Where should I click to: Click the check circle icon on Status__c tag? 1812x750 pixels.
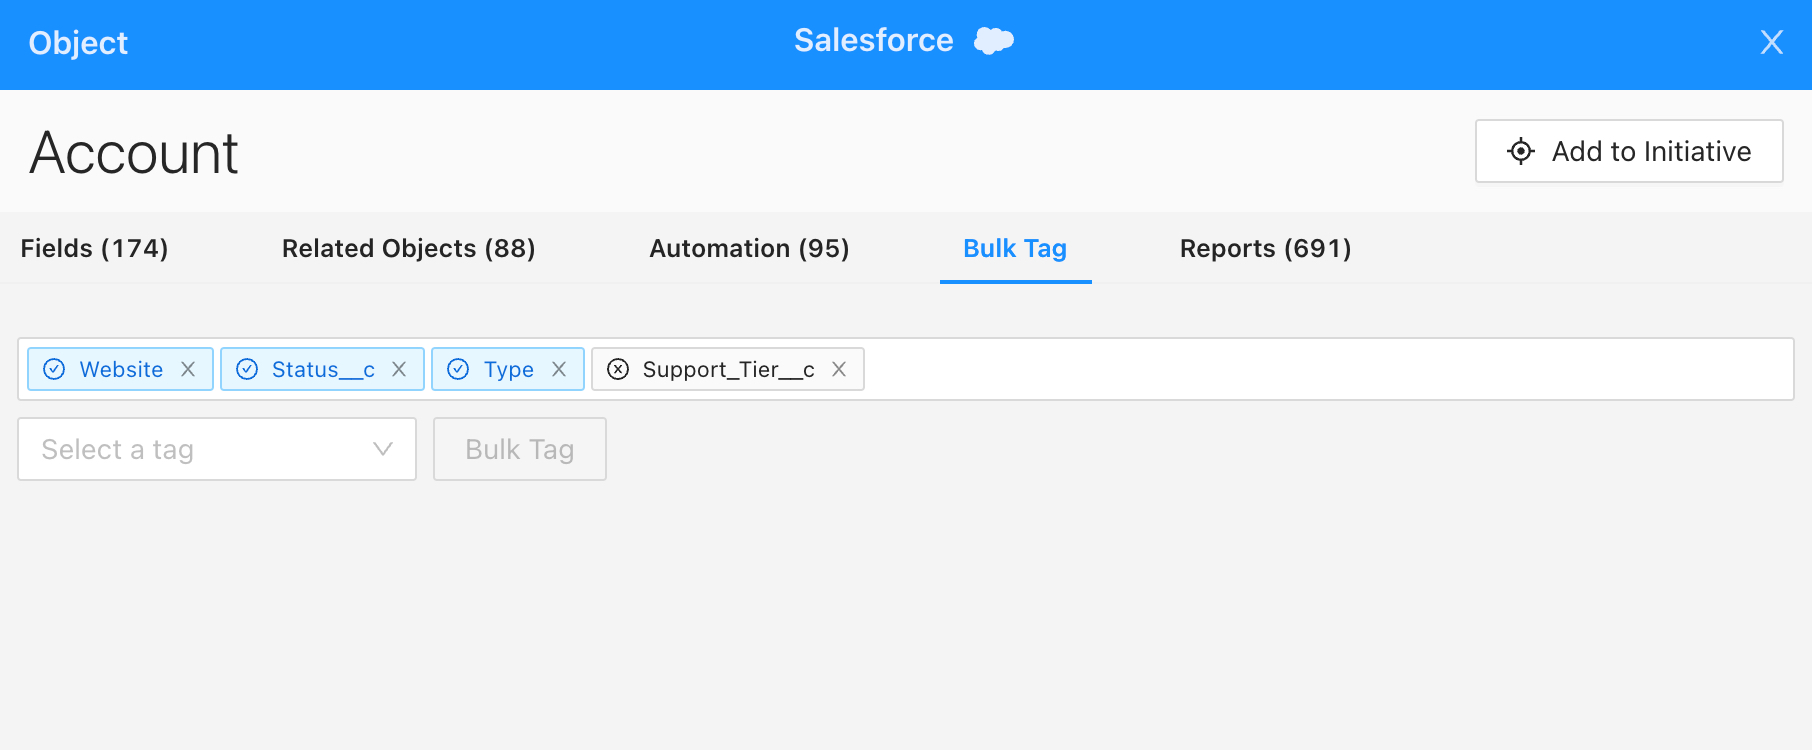coord(247,369)
